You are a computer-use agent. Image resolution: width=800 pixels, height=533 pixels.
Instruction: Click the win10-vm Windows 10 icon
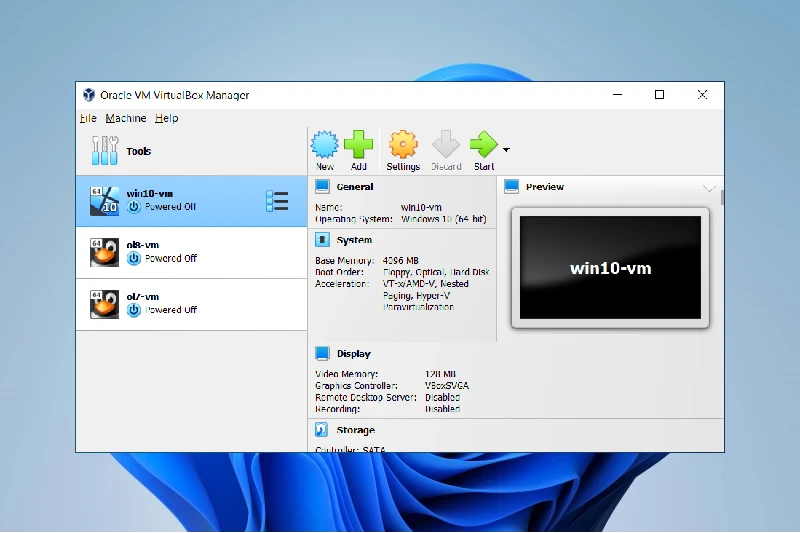click(104, 201)
